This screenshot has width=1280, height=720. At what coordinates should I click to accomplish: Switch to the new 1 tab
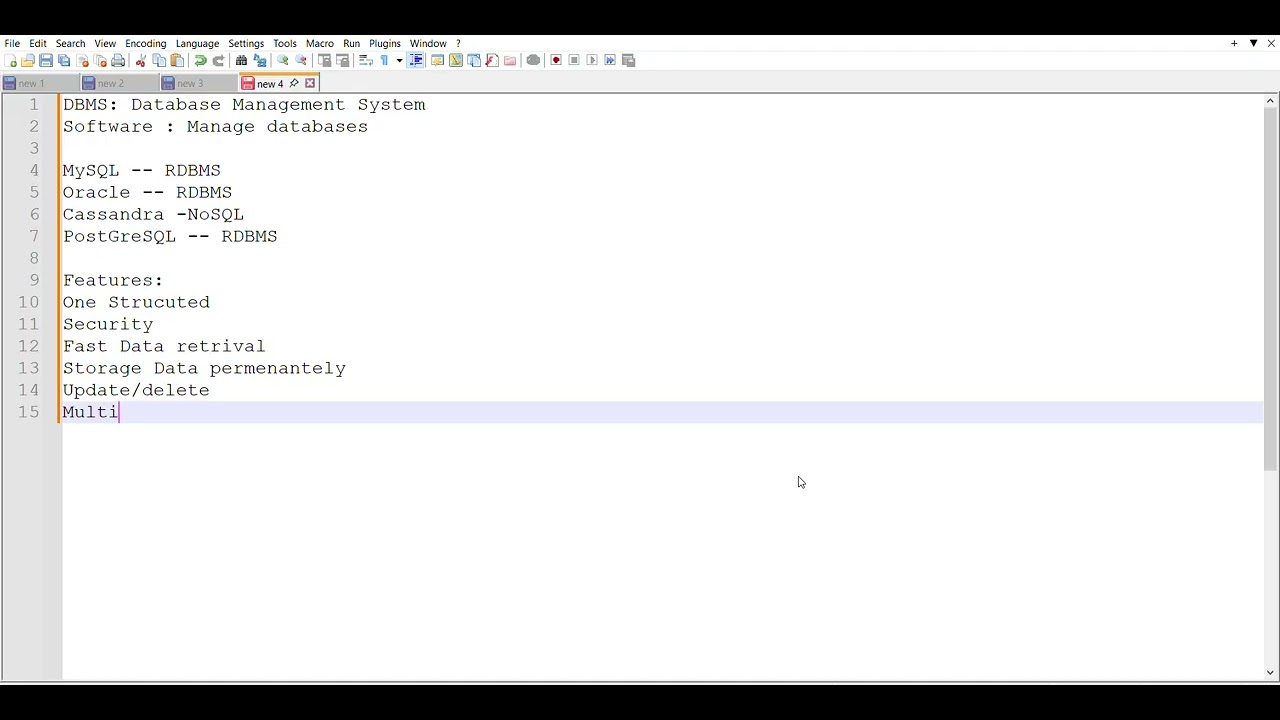pos(39,83)
